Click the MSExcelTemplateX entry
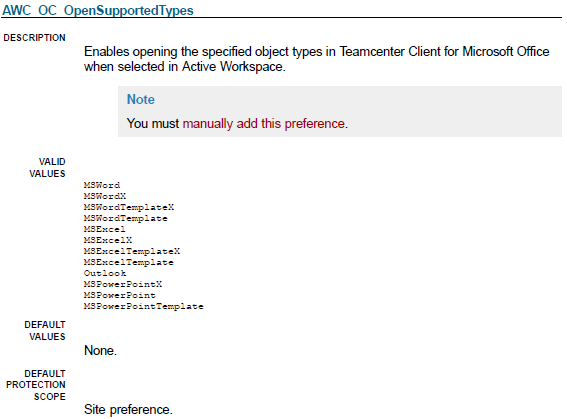The height and width of the screenshot is (419, 567). coord(132,251)
